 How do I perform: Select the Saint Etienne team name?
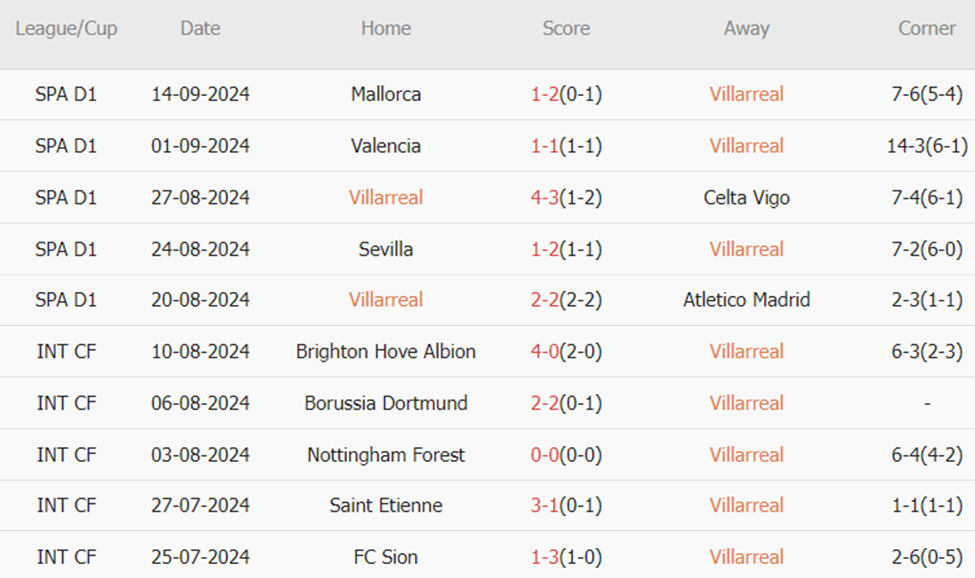click(x=386, y=506)
